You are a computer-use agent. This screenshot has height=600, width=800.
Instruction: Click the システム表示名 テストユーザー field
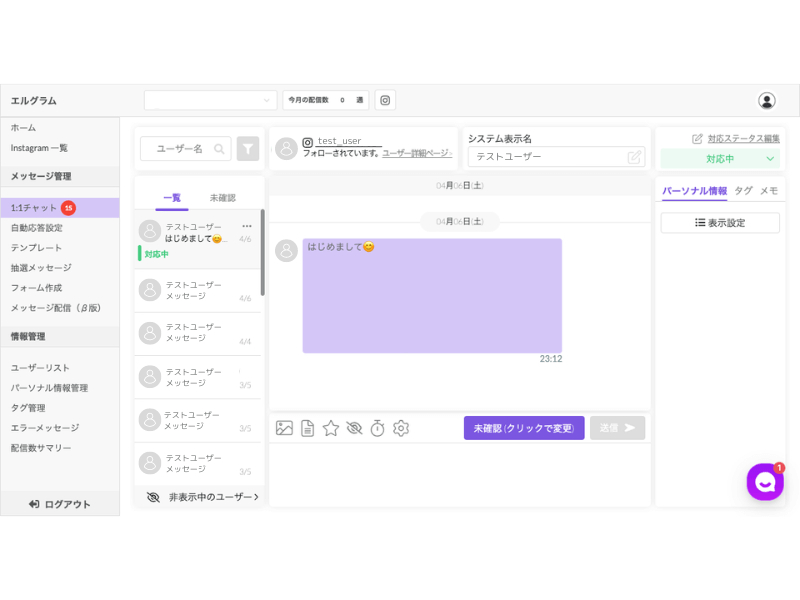557,157
